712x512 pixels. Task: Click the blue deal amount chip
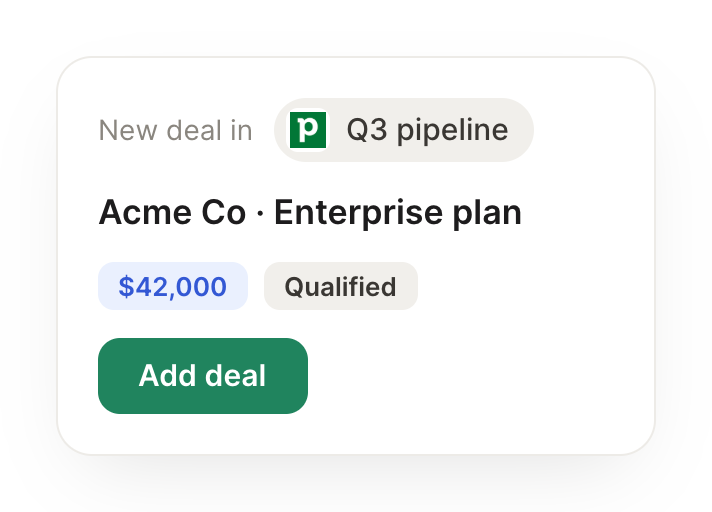pyautogui.click(x=173, y=286)
